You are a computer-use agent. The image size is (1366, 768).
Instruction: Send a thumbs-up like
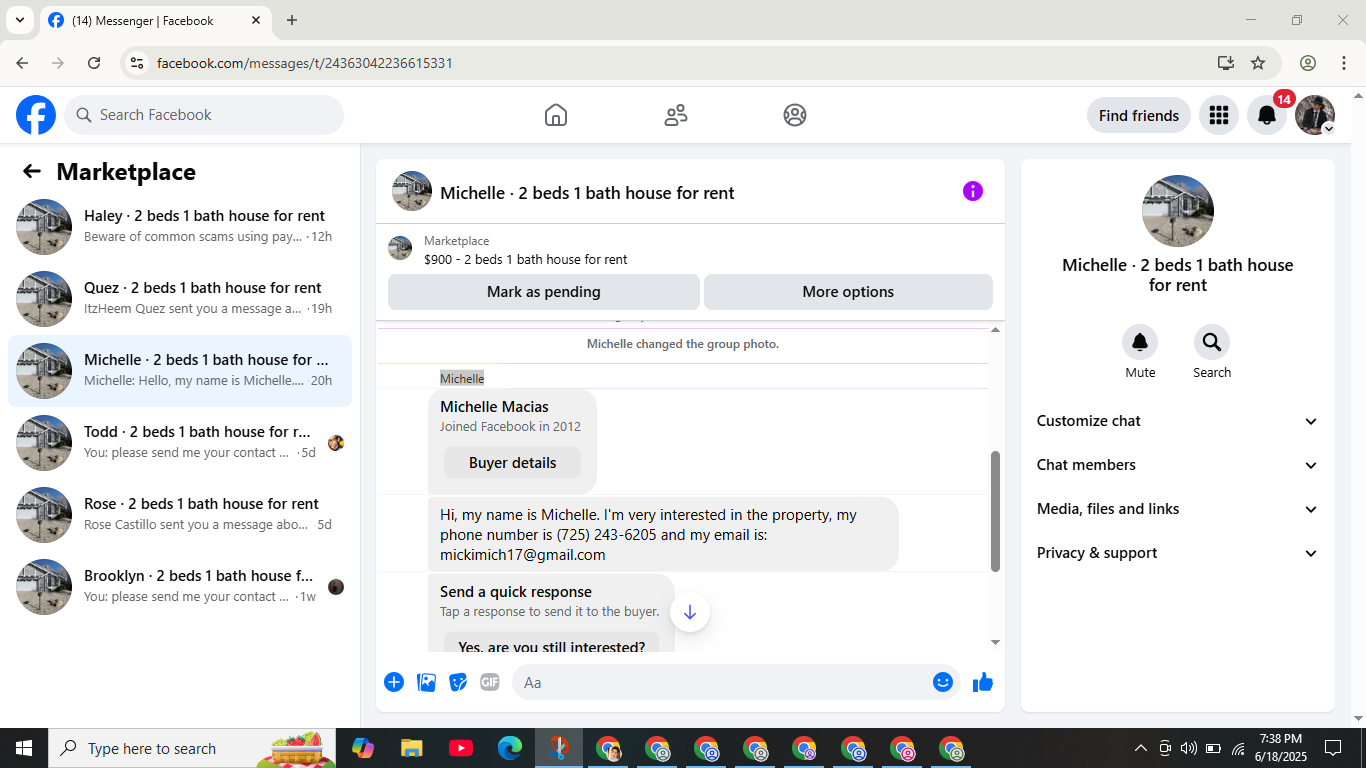pos(983,682)
